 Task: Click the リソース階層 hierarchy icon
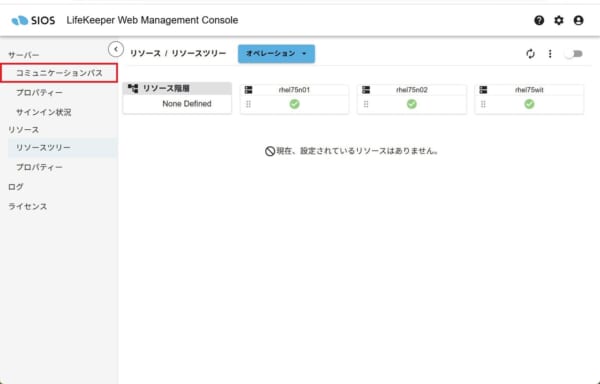(133, 88)
